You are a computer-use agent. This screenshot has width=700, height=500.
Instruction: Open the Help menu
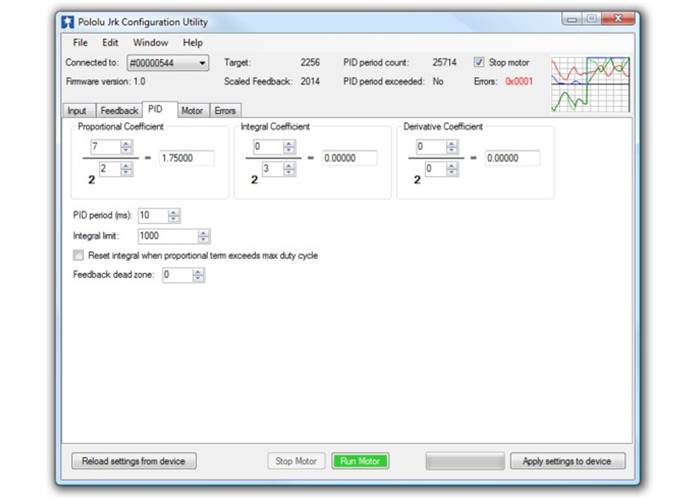(x=192, y=43)
